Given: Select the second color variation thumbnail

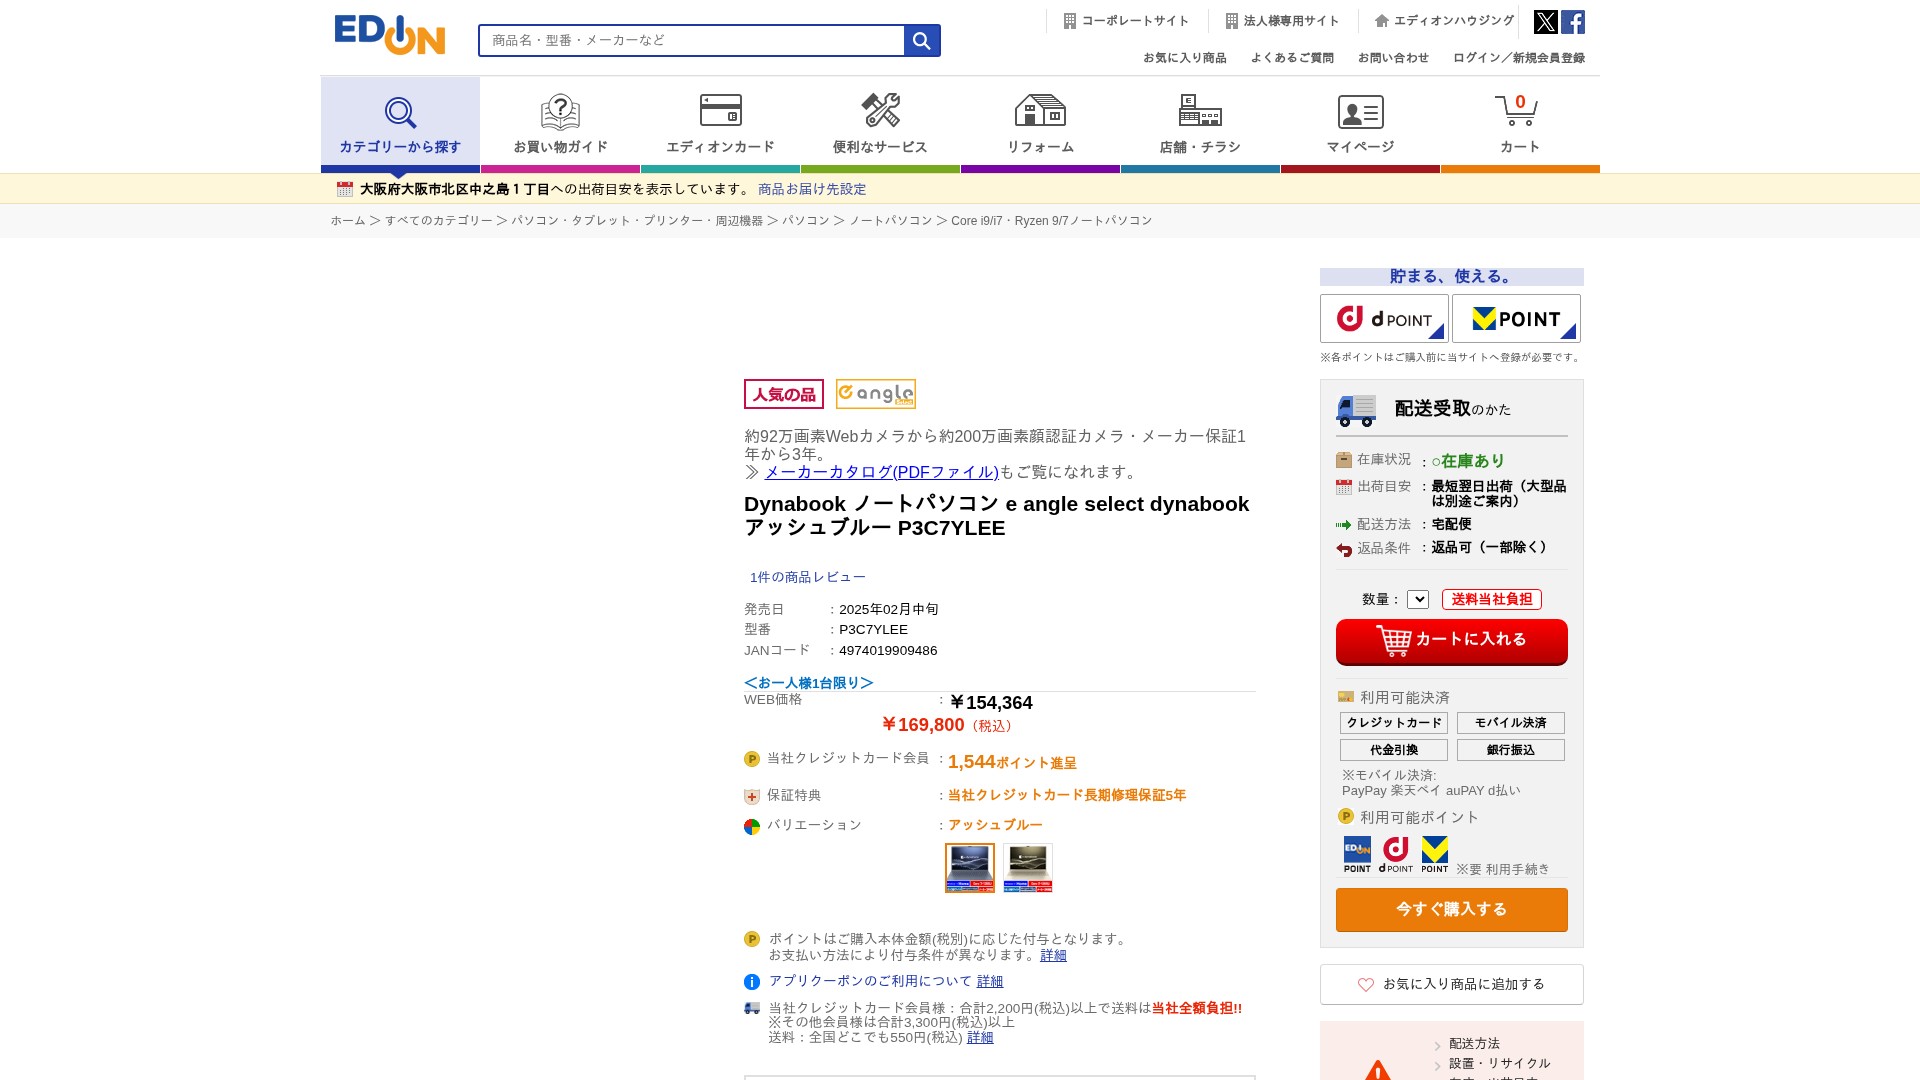Looking at the screenshot, I should [1028, 868].
